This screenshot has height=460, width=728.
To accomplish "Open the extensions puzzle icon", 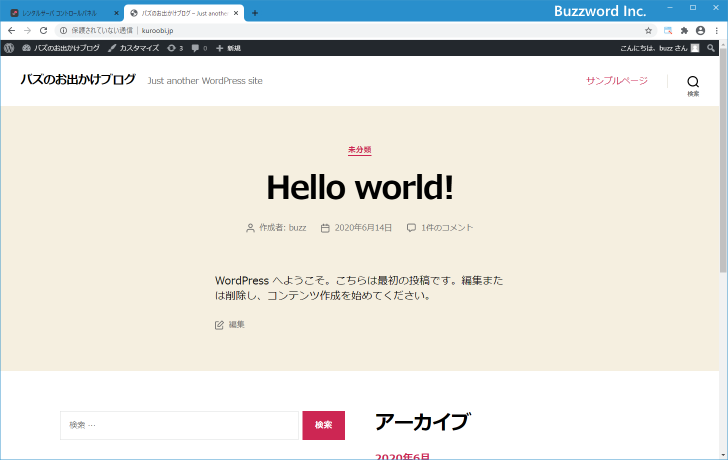I will [684, 31].
